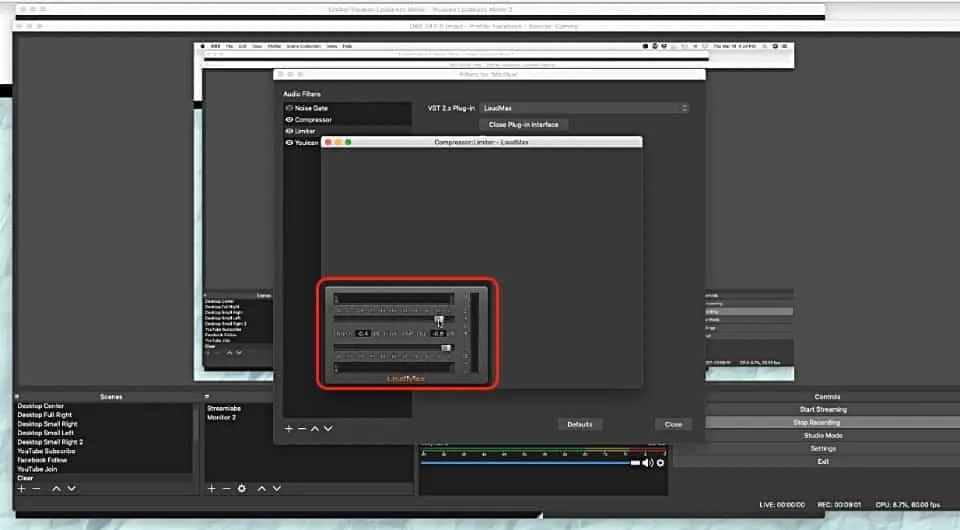Open Settings from Controls panel

point(823,449)
